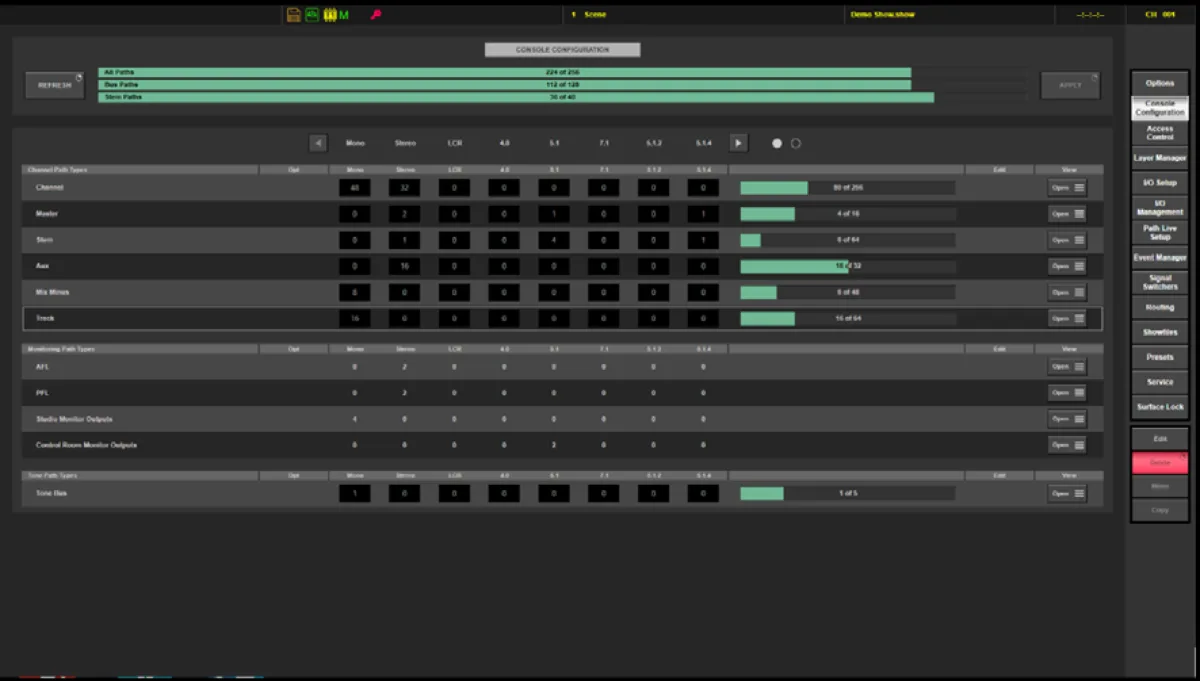
Task: Click the yellow memory icon beside the M
Action: [x=329, y=15]
